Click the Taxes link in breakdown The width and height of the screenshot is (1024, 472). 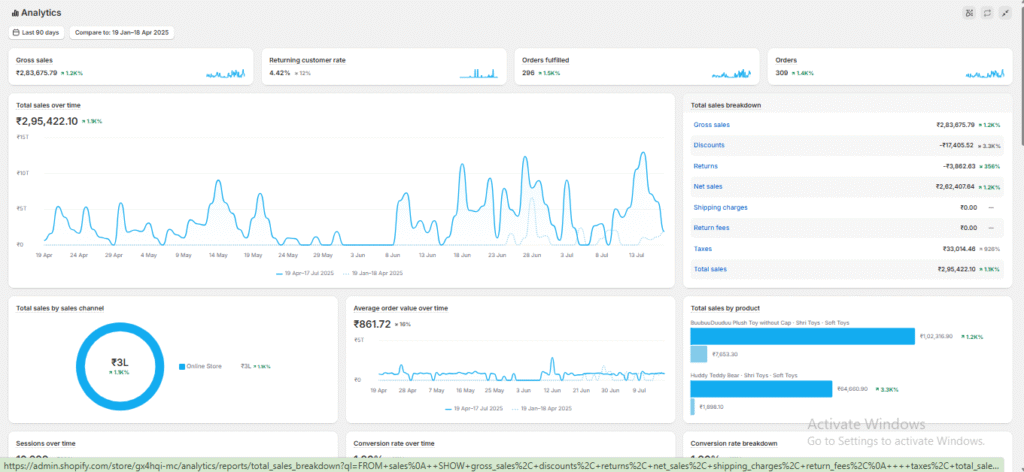click(702, 249)
